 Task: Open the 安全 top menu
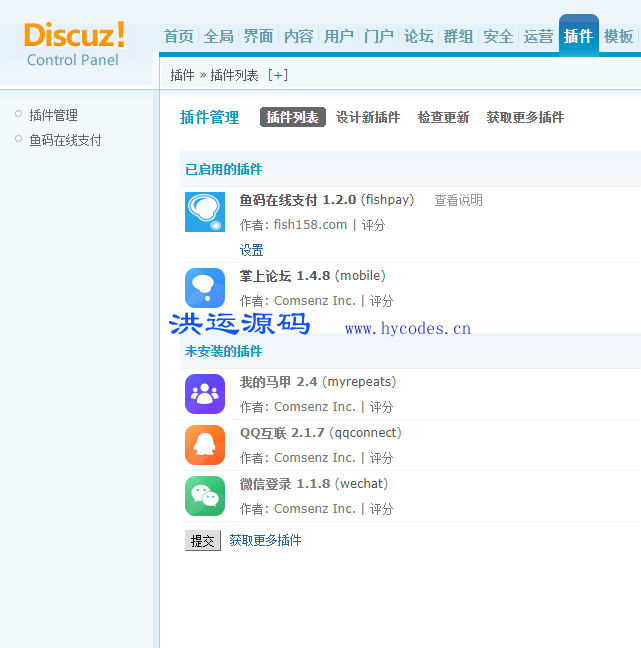coord(498,36)
